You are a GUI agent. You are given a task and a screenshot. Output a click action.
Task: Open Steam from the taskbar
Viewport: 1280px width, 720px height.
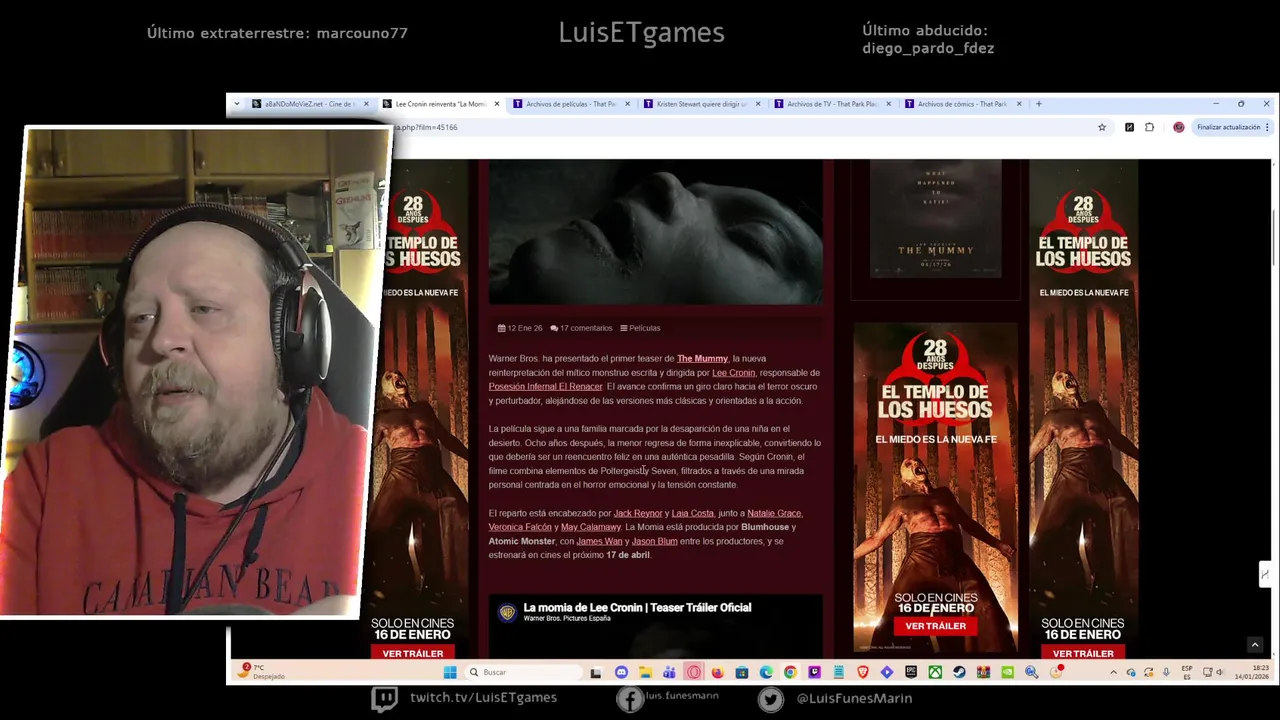(x=959, y=672)
